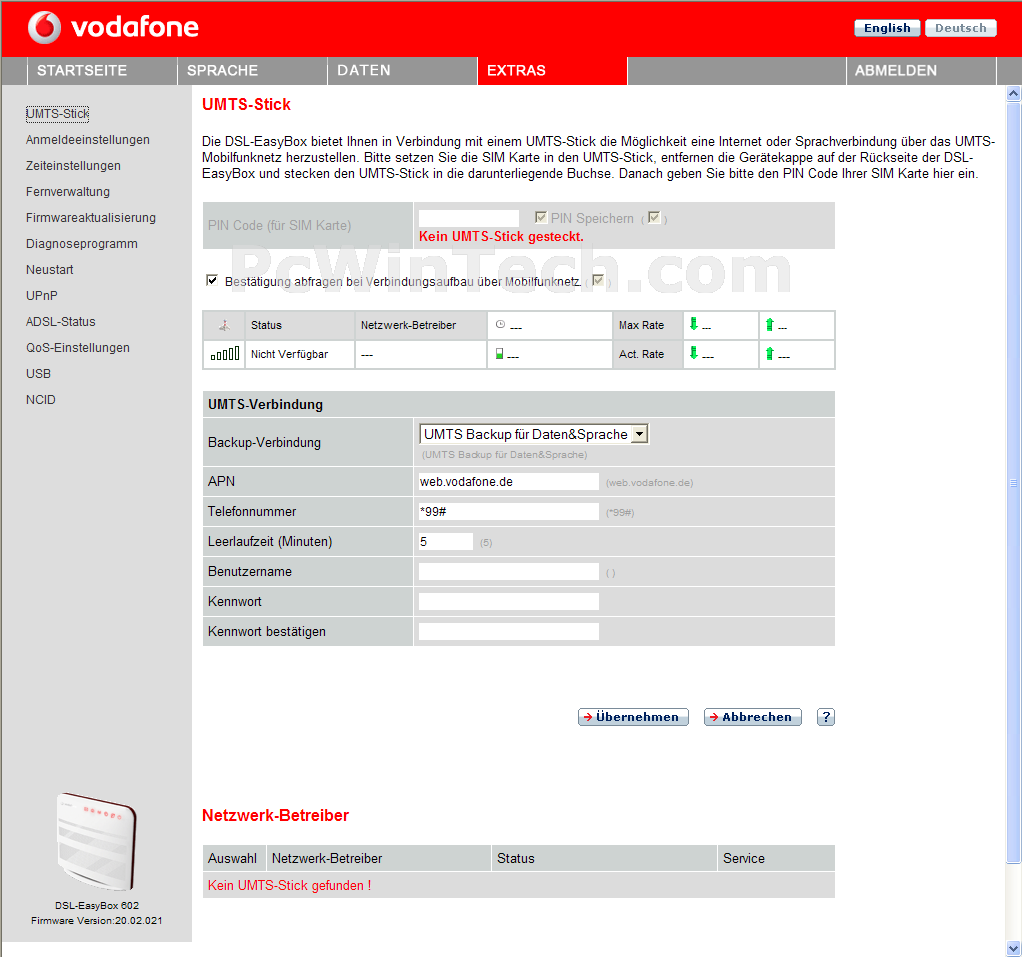Open UPnP settings
Viewport: 1022px width, 957px height.
click(42, 296)
